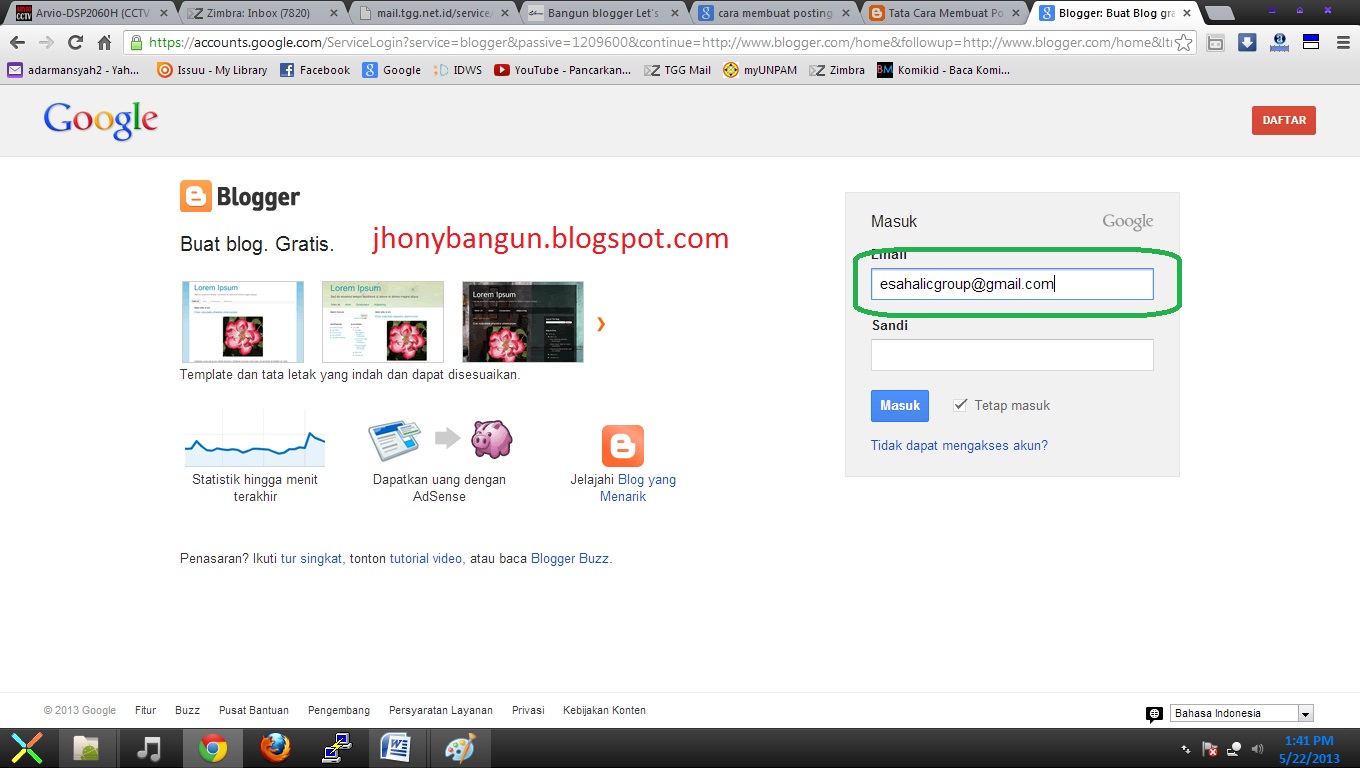This screenshot has width=1360, height=768.
Task: Open the Zimbra bookmark
Action: [837, 70]
